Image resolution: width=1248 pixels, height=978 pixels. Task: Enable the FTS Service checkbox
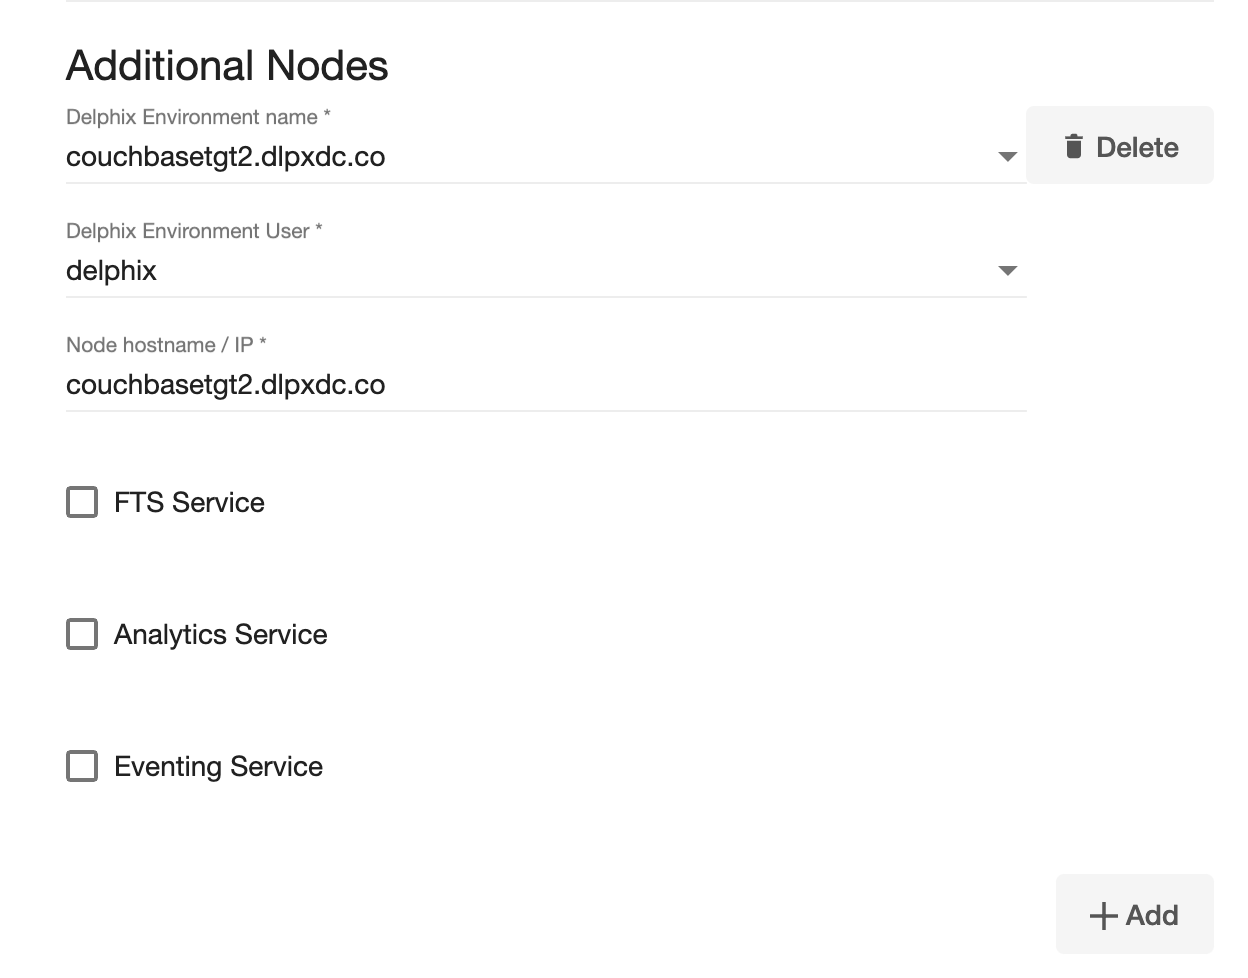click(82, 502)
